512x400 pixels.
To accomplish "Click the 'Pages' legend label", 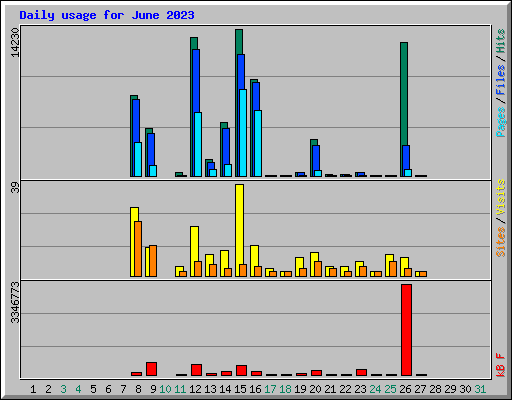I will [501, 122].
